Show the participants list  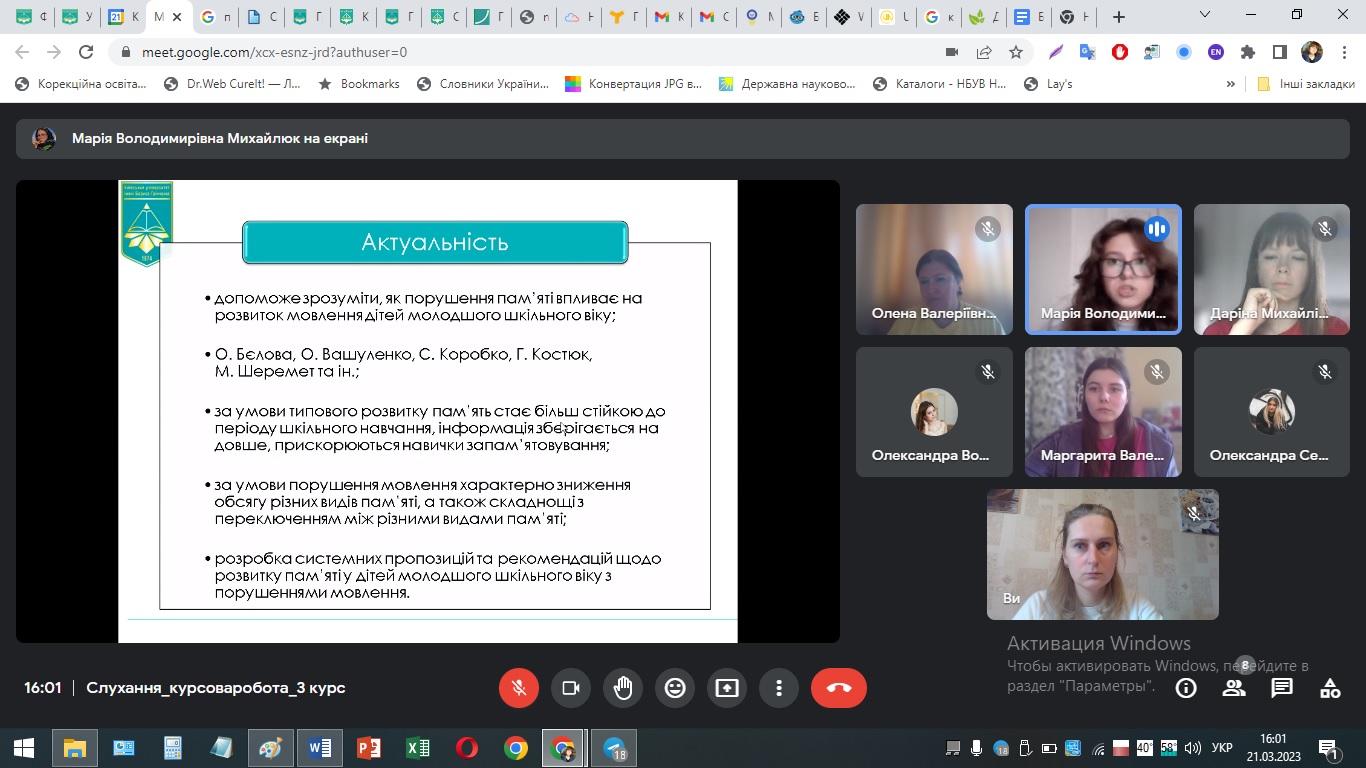tap(1234, 688)
